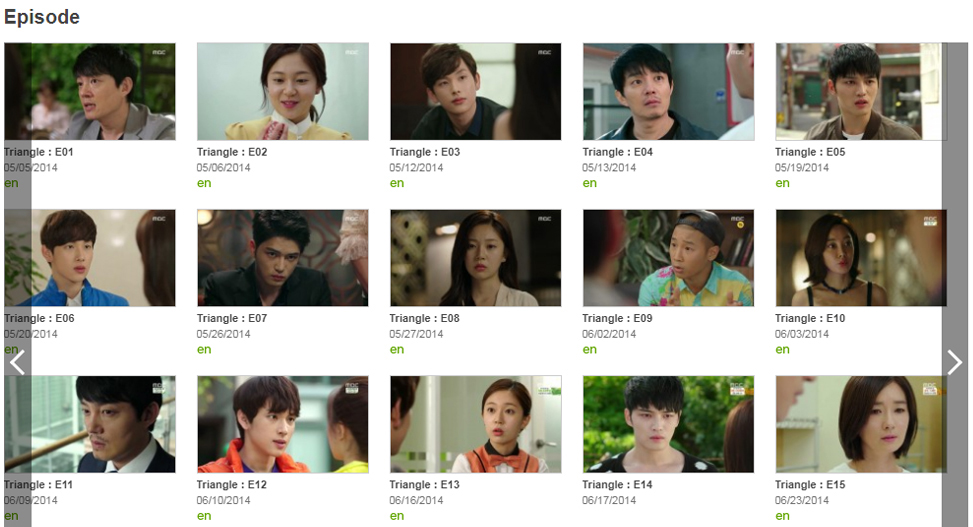Click the Triangle : E06 title link
The width and height of the screenshot is (973, 527).
click(39, 318)
